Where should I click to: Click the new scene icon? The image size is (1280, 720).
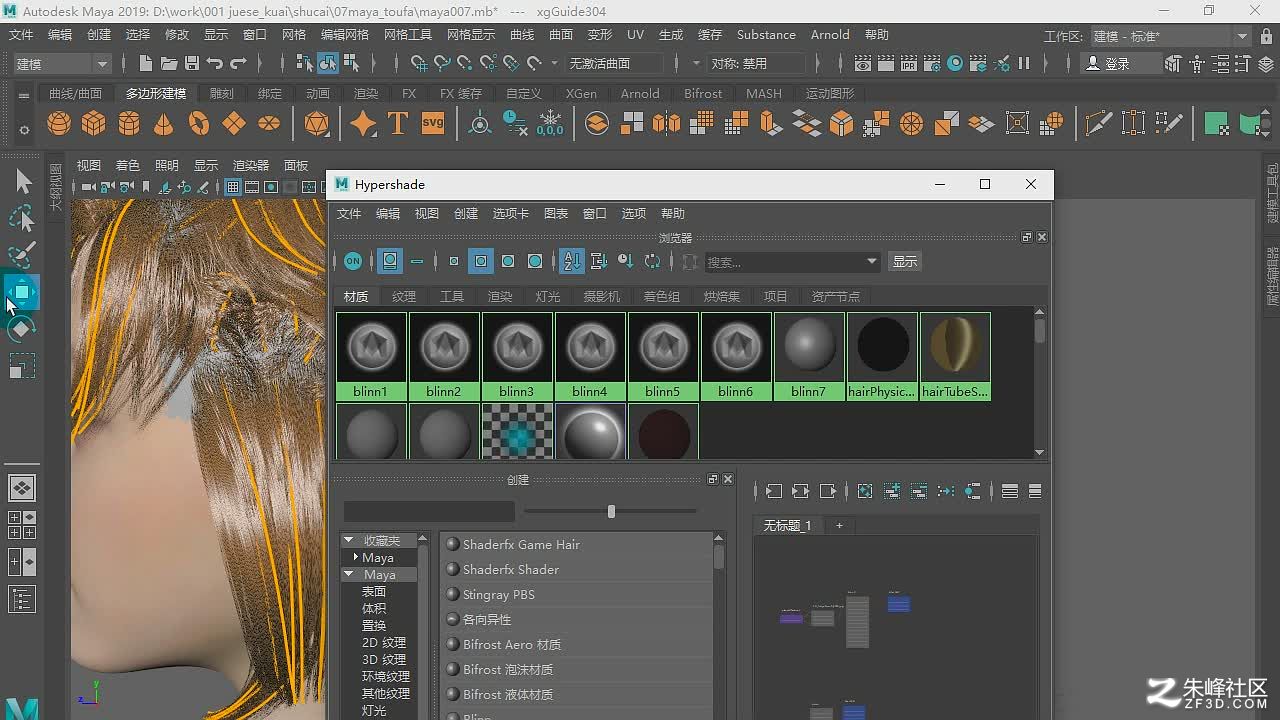tap(146, 63)
